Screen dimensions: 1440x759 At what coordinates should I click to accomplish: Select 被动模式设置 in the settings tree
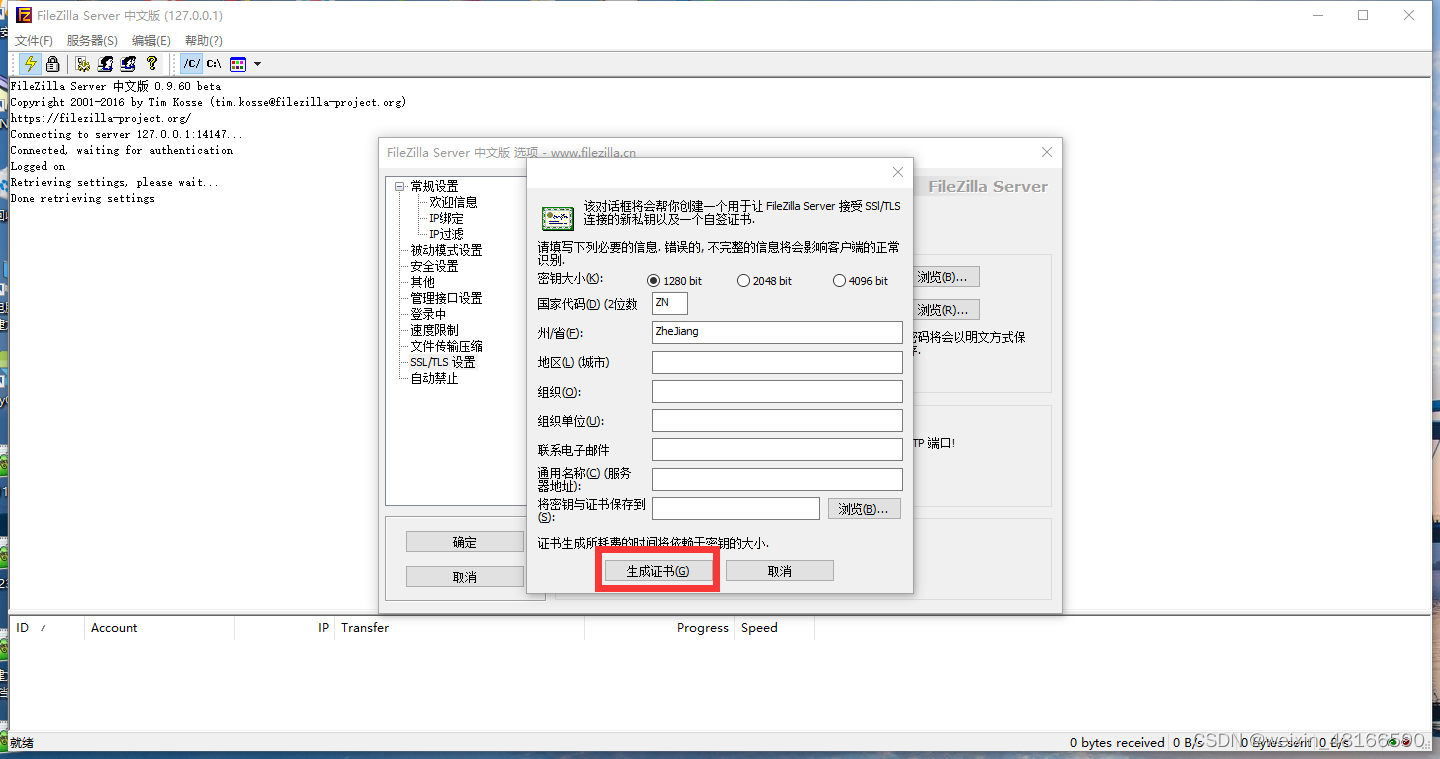tap(446, 250)
